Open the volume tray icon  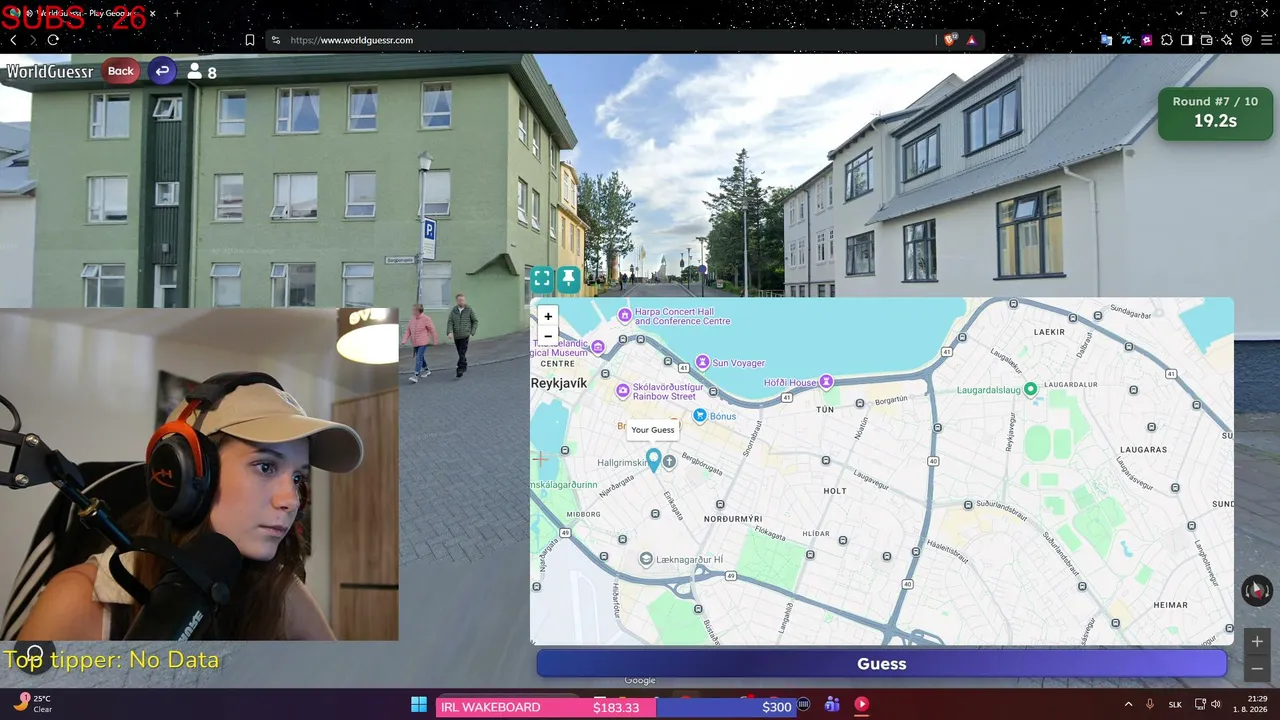(x=1216, y=705)
